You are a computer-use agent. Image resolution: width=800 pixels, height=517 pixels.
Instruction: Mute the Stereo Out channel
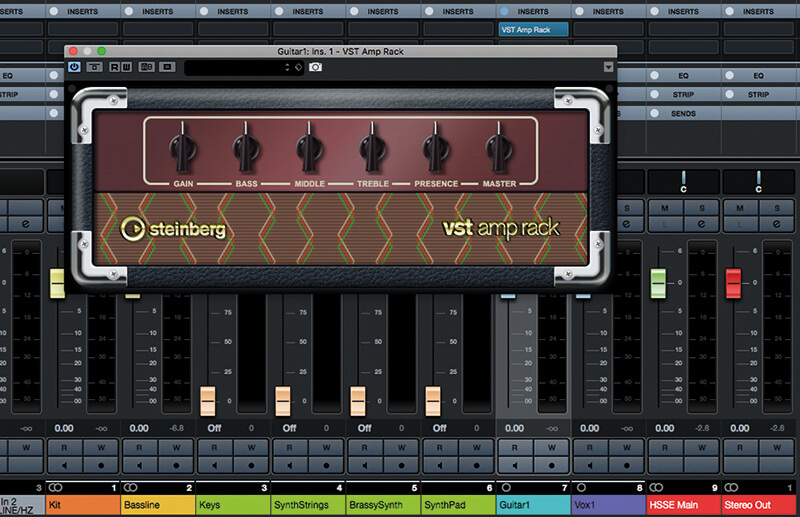(x=740, y=208)
